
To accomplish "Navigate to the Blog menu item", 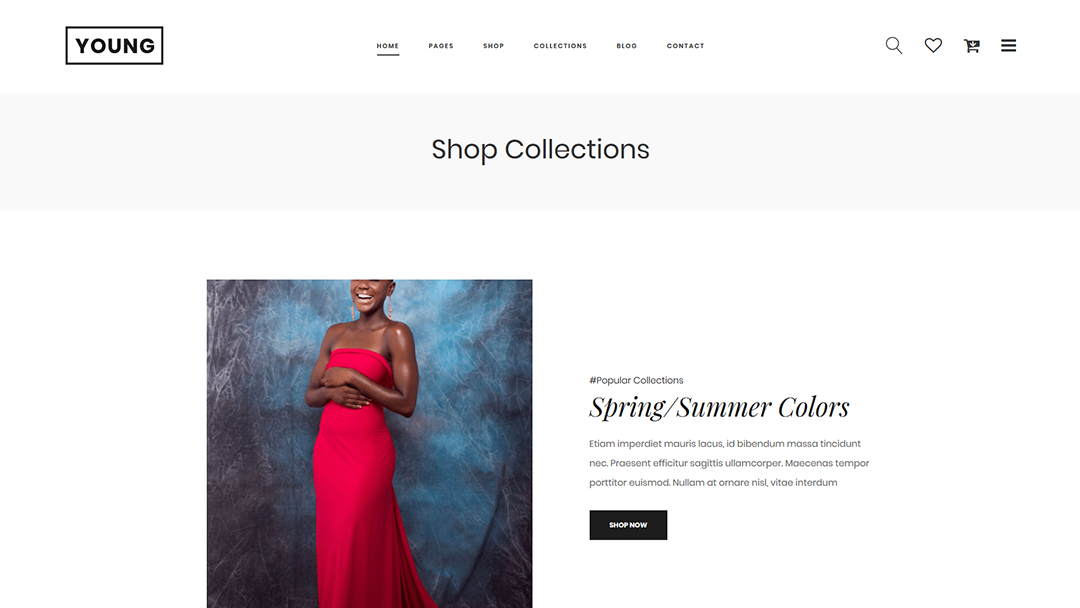I will click(x=627, y=46).
